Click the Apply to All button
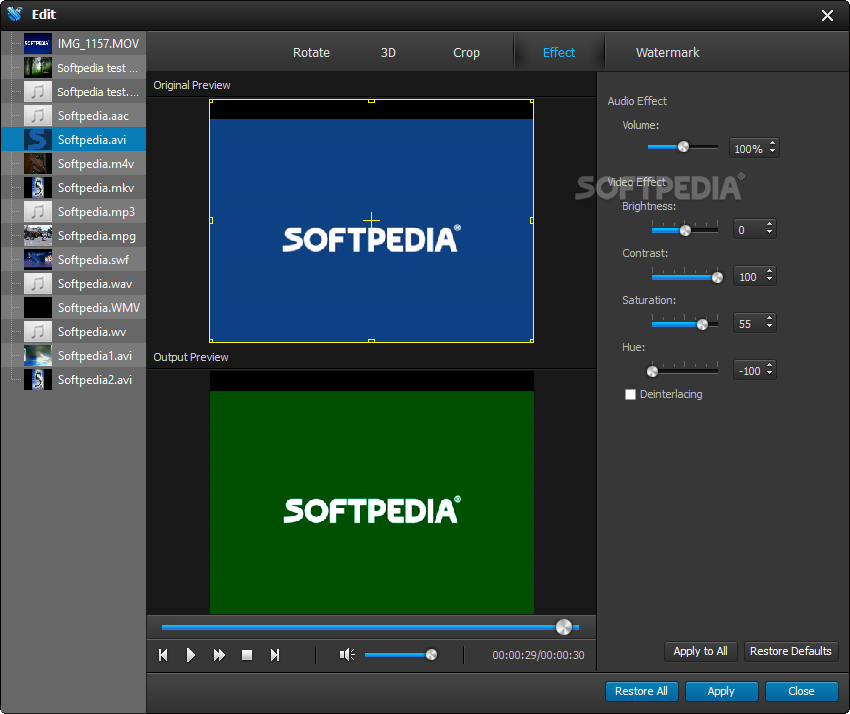 (x=700, y=651)
